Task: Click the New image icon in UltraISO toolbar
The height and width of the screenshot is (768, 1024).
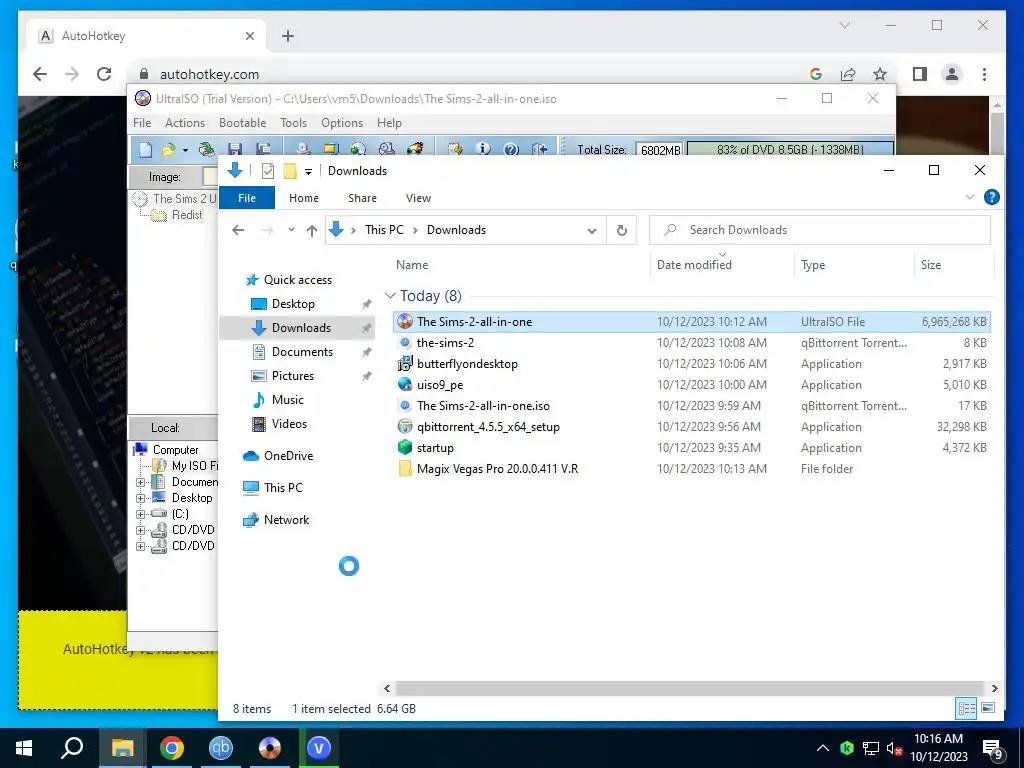Action: click(146, 150)
